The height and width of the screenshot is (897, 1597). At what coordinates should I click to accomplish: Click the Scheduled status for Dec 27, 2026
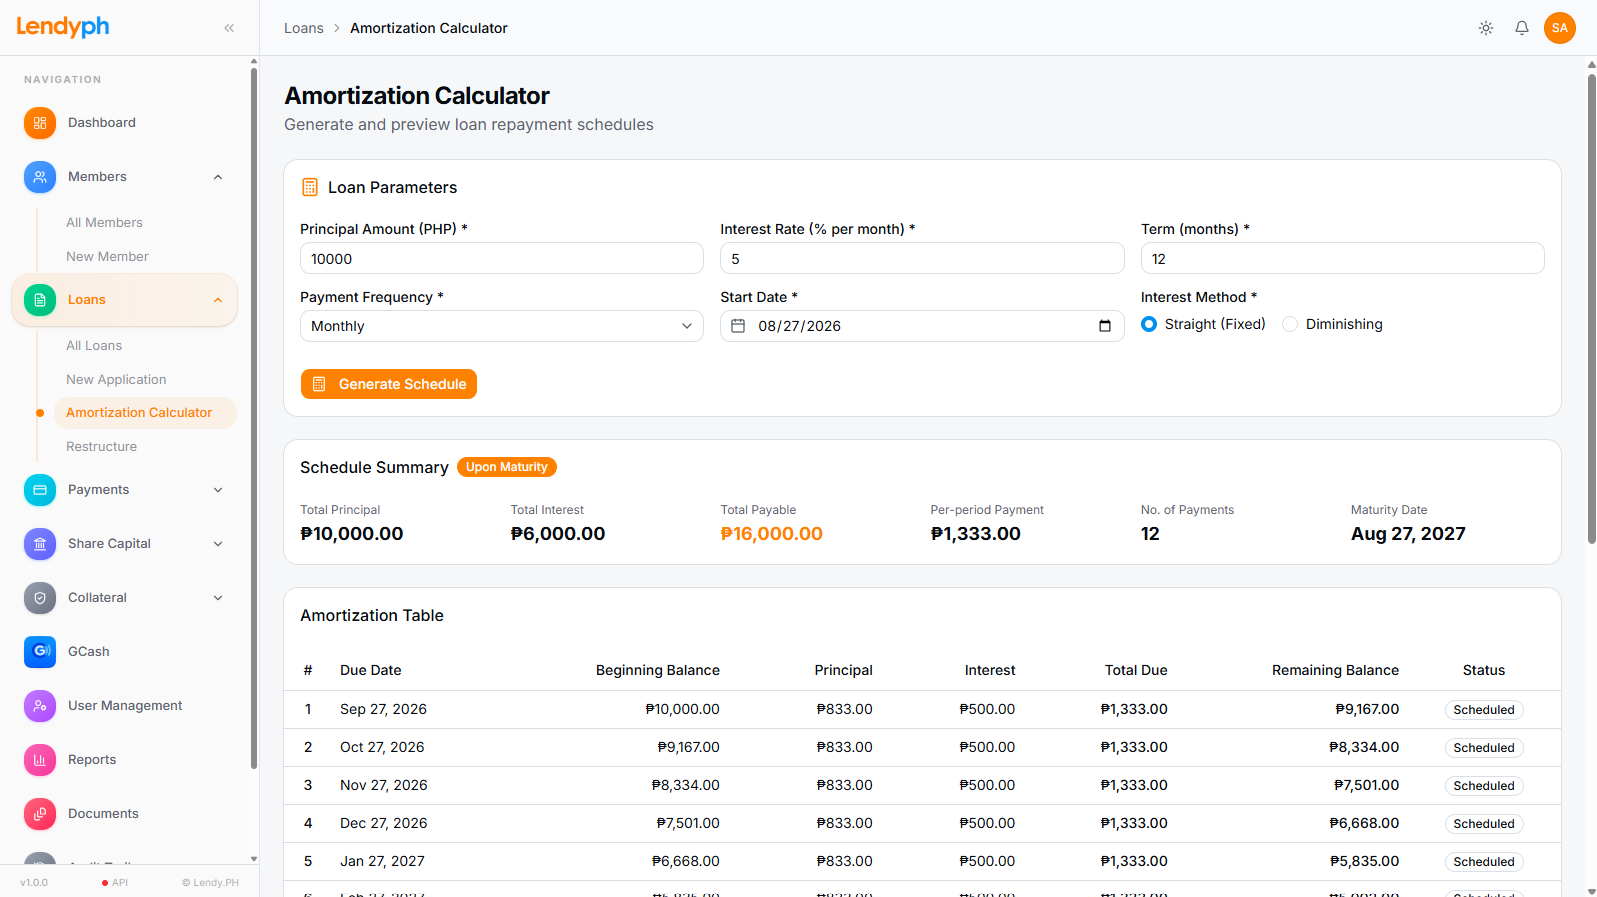tap(1484, 824)
